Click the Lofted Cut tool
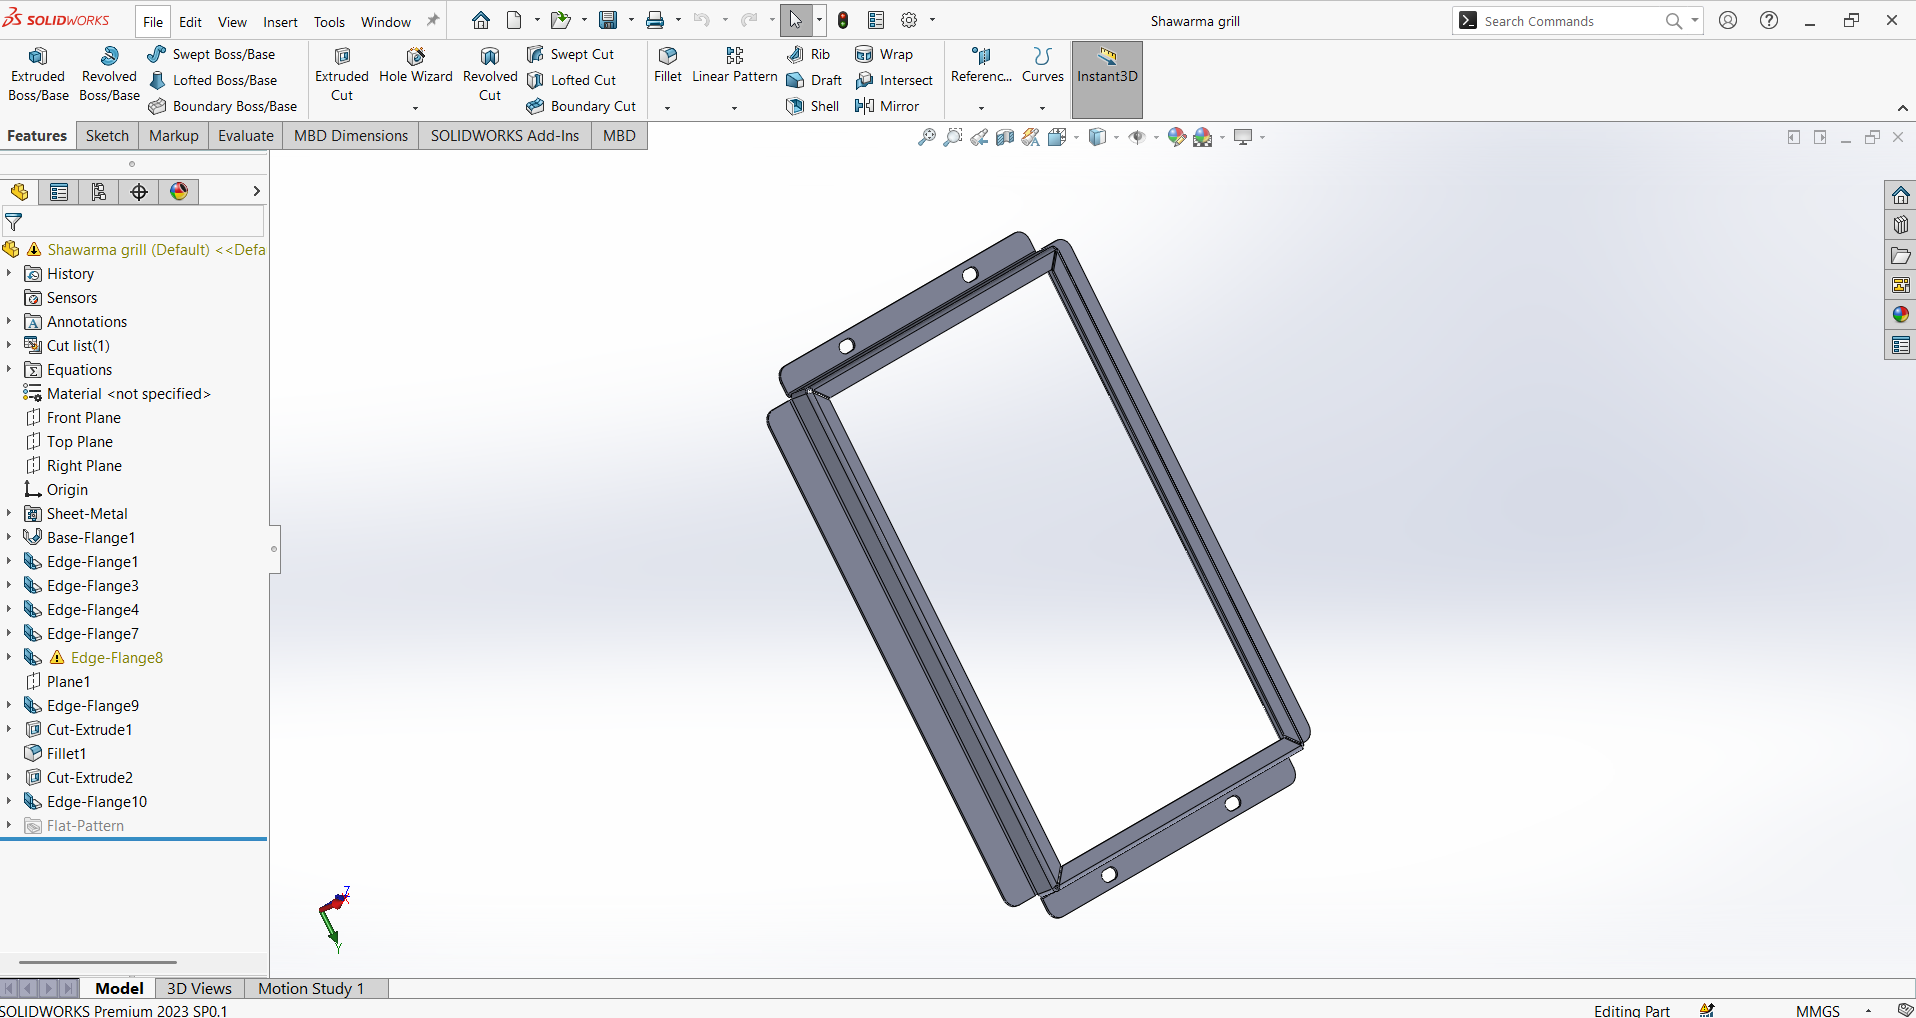1916x1018 pixels. point(571,80)
